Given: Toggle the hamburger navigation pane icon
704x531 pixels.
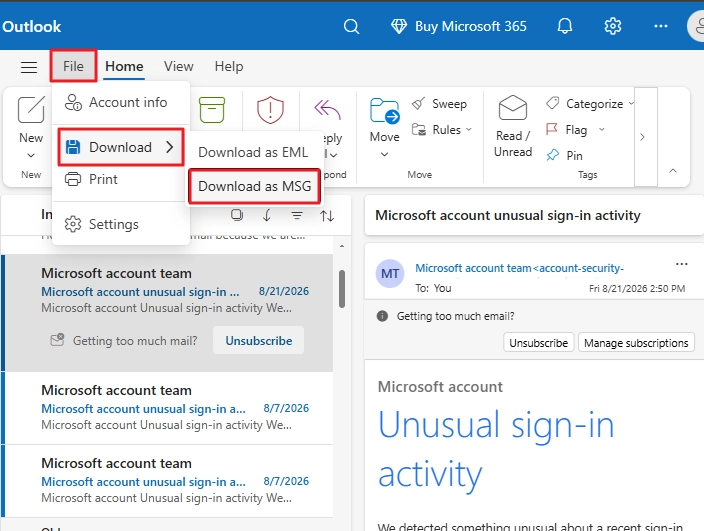Looking at the screenshot, I should tap(29, 67).
